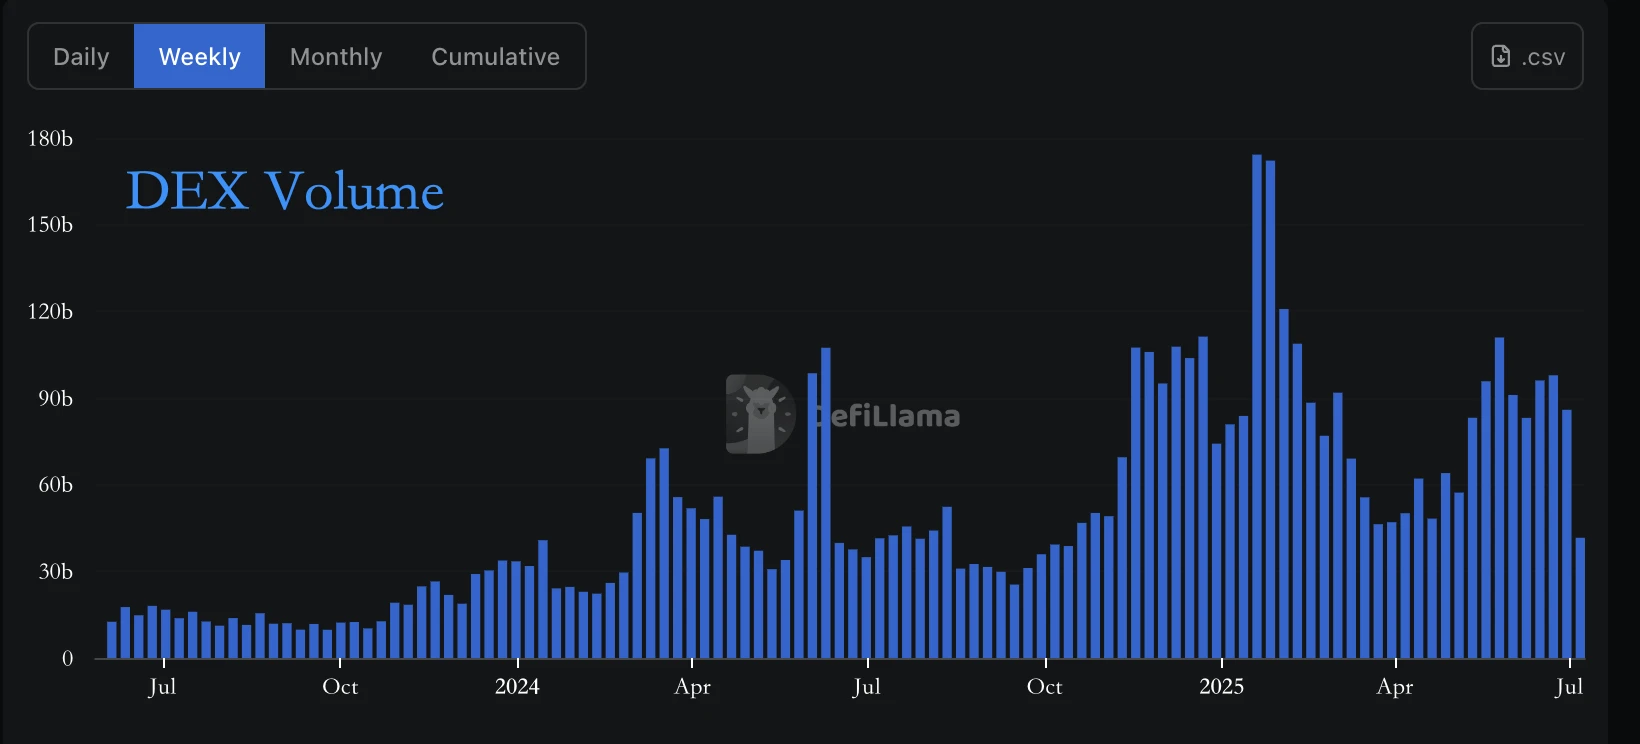This screenshot has width=1640, height=744.
Task: Click the last bar at far right
Action: point(1580,598)
